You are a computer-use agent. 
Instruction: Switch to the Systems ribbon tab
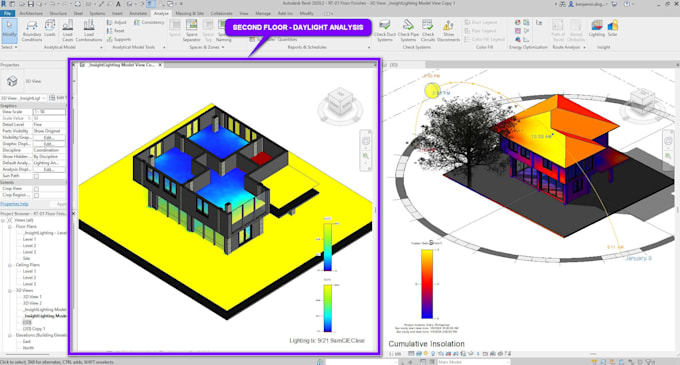(97, 13)
